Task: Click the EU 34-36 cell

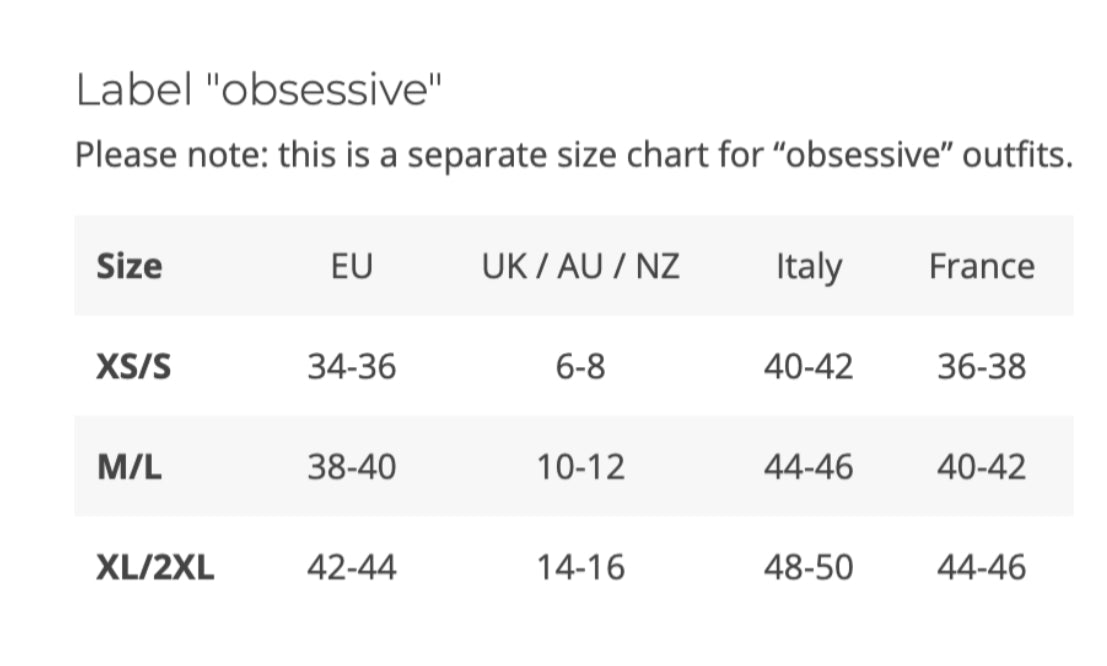Action: tap(351, 367)
